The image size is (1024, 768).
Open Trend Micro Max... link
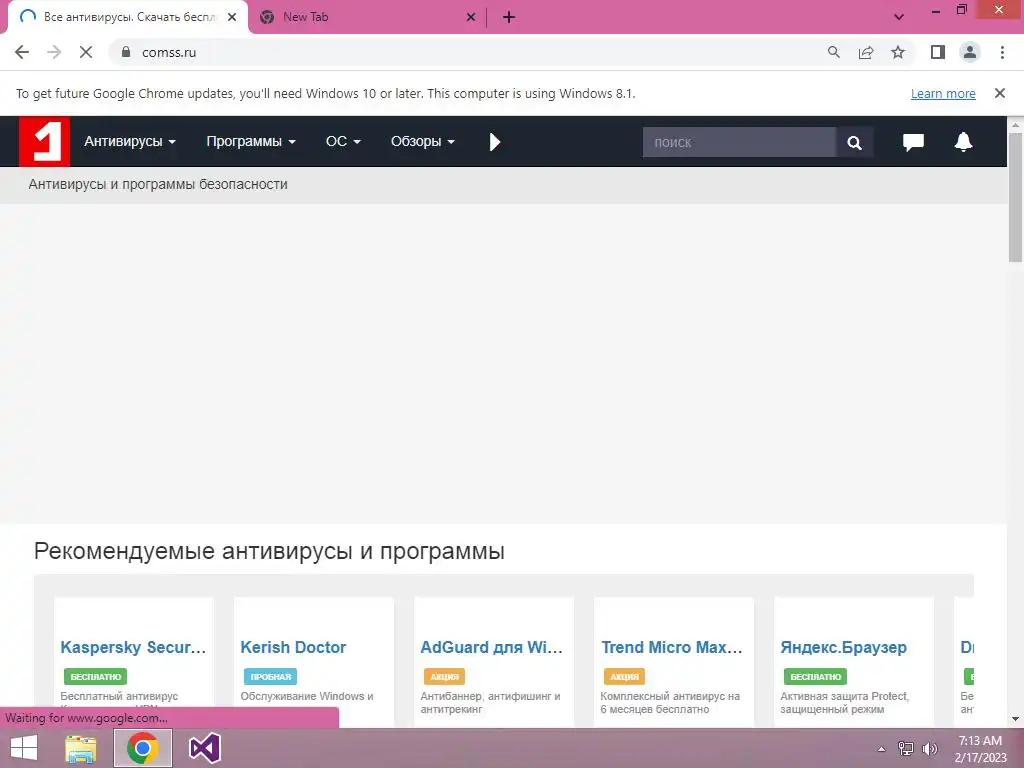(x=672, y=647)
